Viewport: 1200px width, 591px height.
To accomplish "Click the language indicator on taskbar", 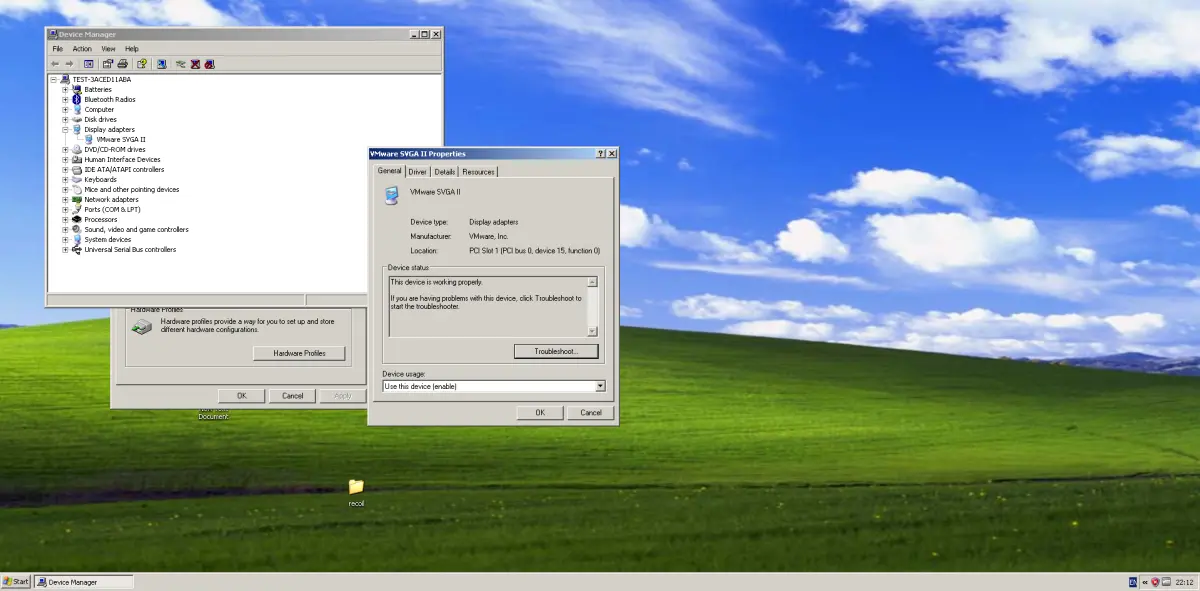I will tap(1133, 581).
